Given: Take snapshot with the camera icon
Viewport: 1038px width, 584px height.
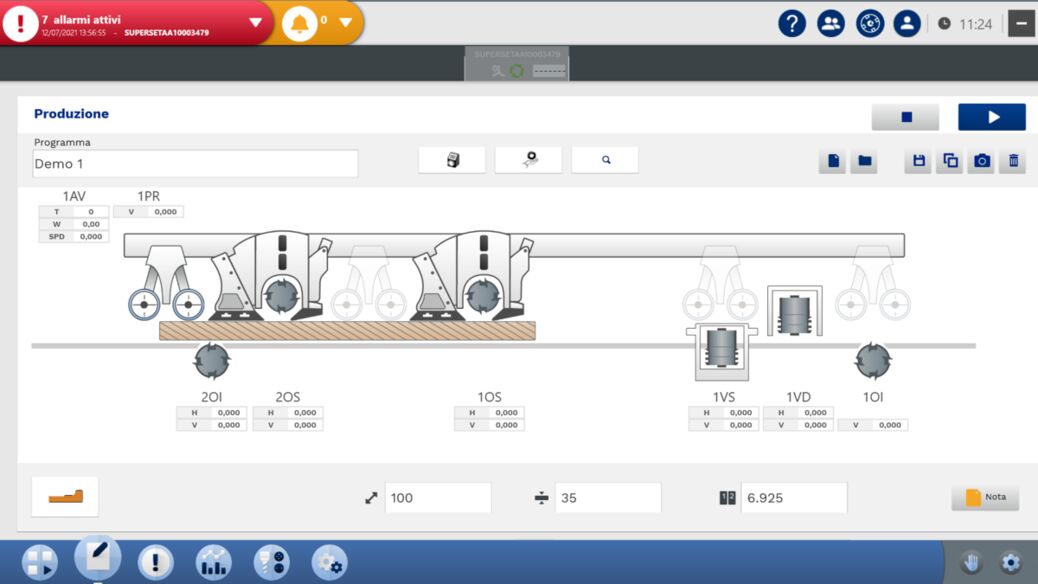Looking at the screenshot, I should [x=982, y=161].
